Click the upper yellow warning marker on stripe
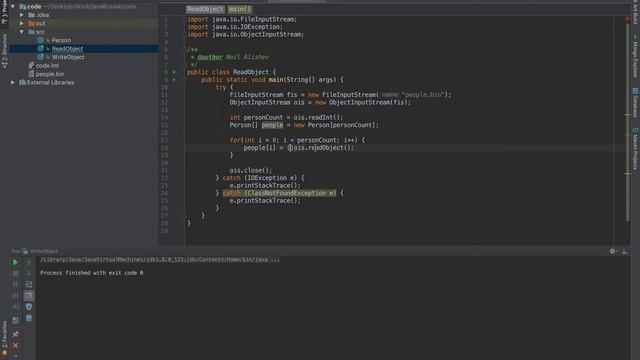Screen dimensions: 640x360 pyautogui.click(x=628, y=115)
